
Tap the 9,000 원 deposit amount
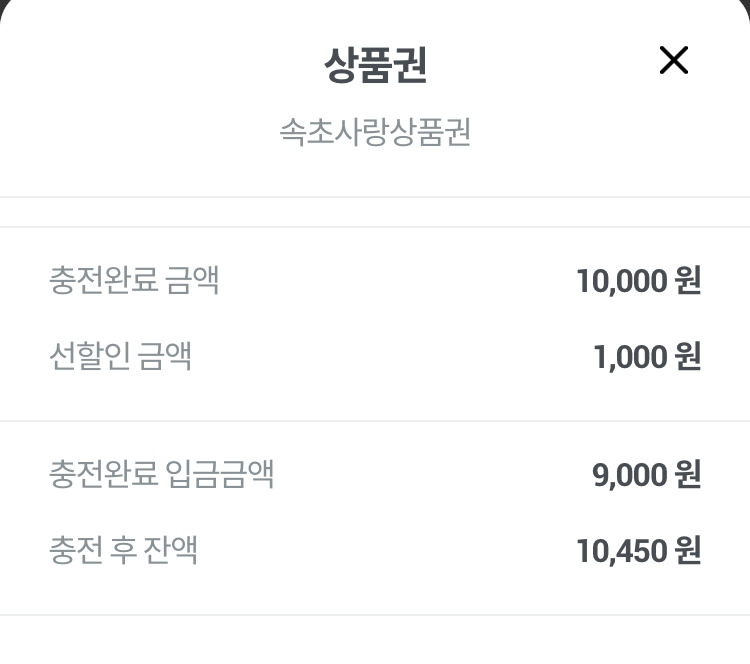pos(646,474)
